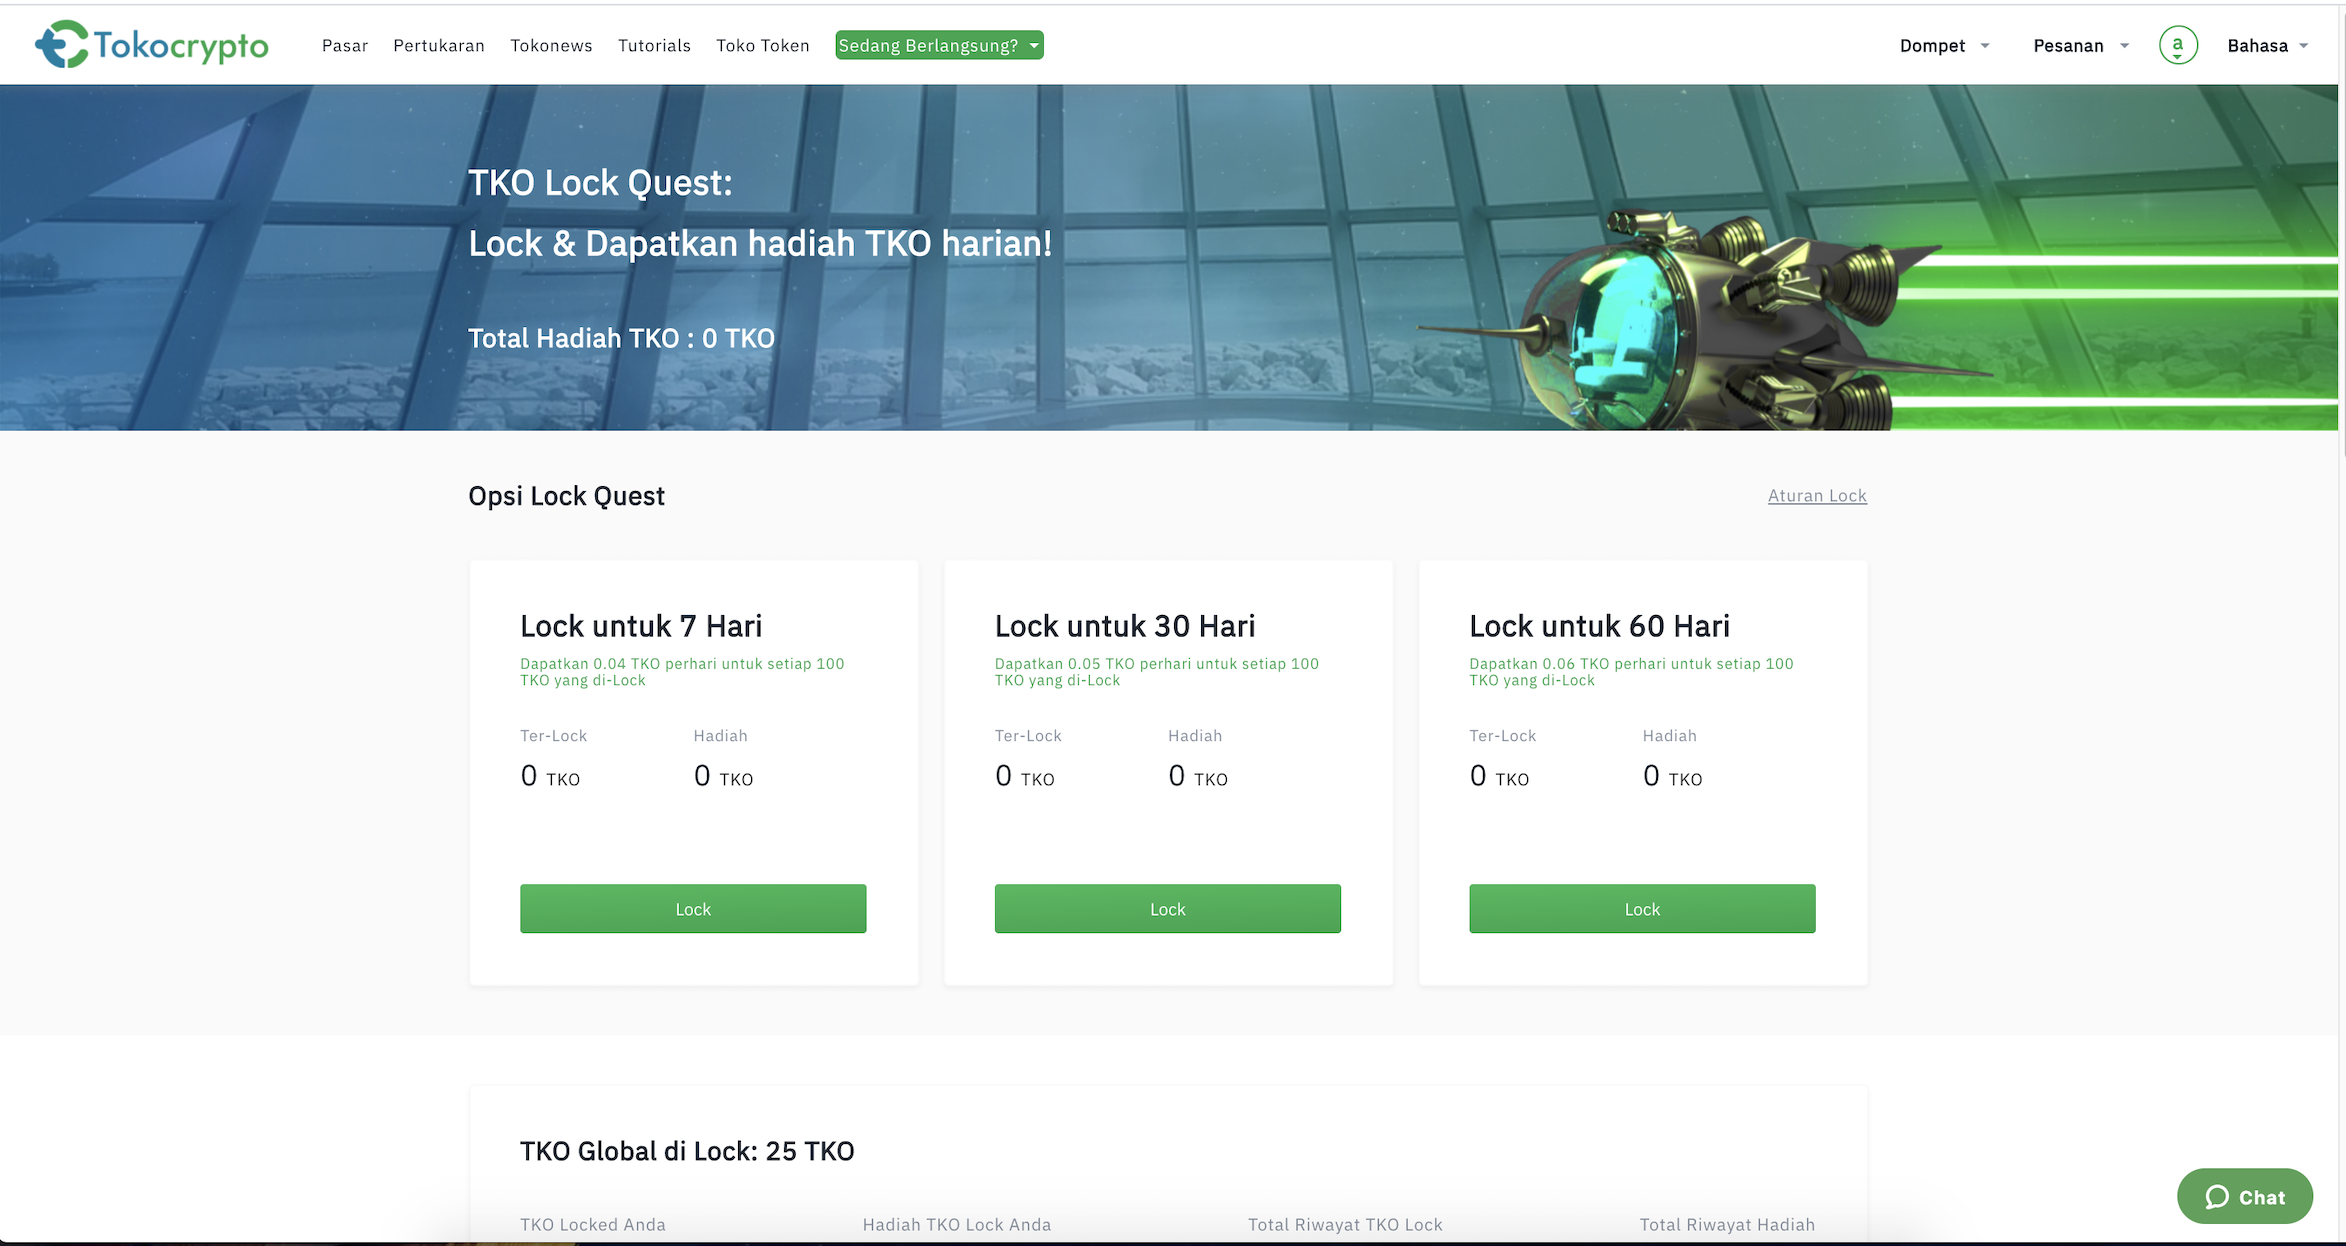Expand the Sedang Berlangsung dropdown
The height and width of the screenshot is (1246, 2346).
(x=939, y=45)
